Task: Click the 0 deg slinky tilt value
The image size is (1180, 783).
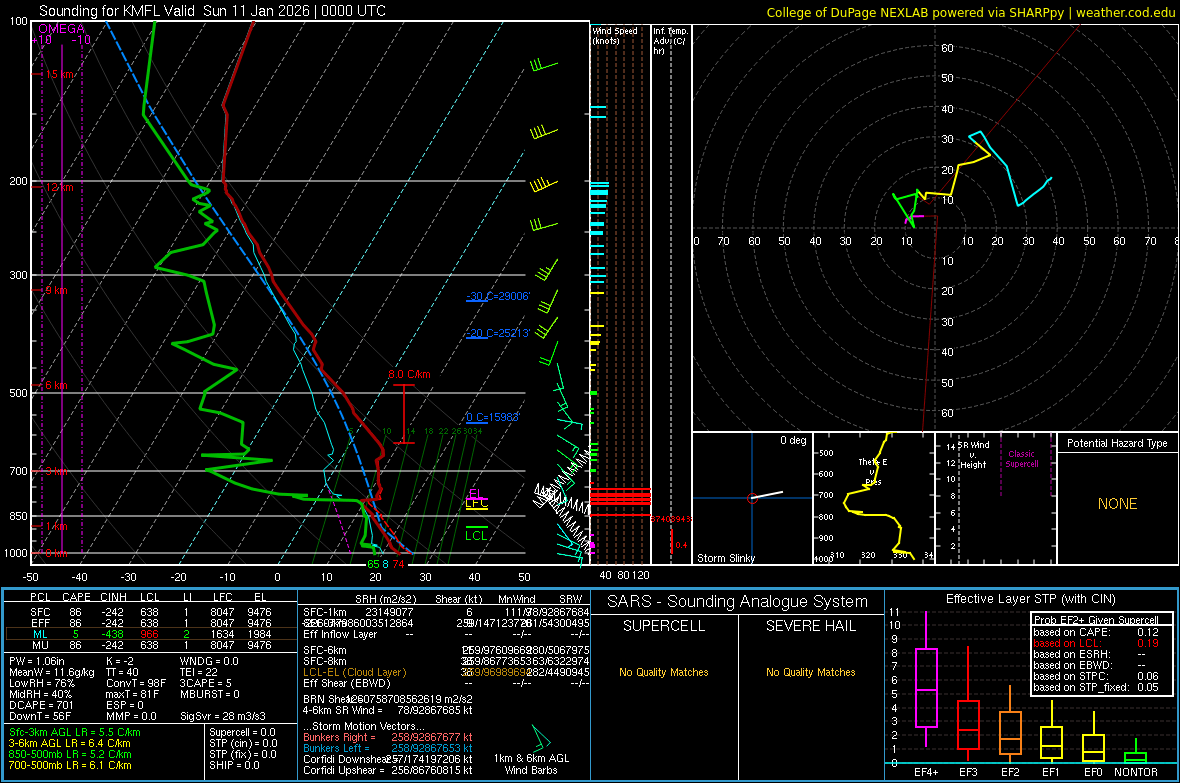Action: point(793,440)
